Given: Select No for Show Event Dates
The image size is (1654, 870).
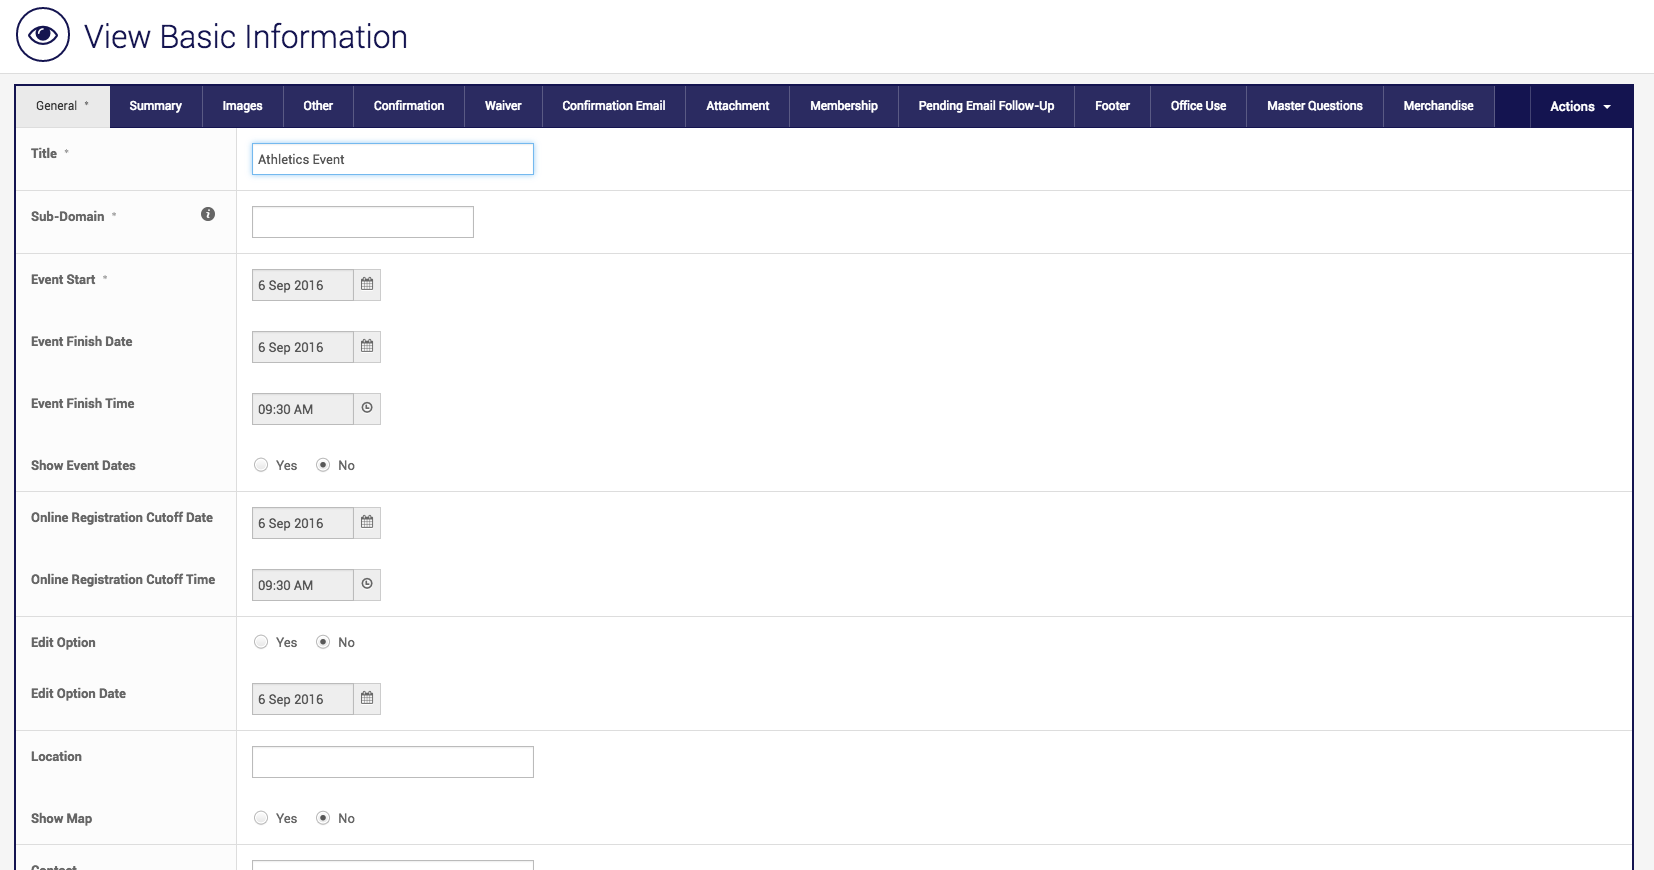Looking at the screenshot, I should 323,465.
